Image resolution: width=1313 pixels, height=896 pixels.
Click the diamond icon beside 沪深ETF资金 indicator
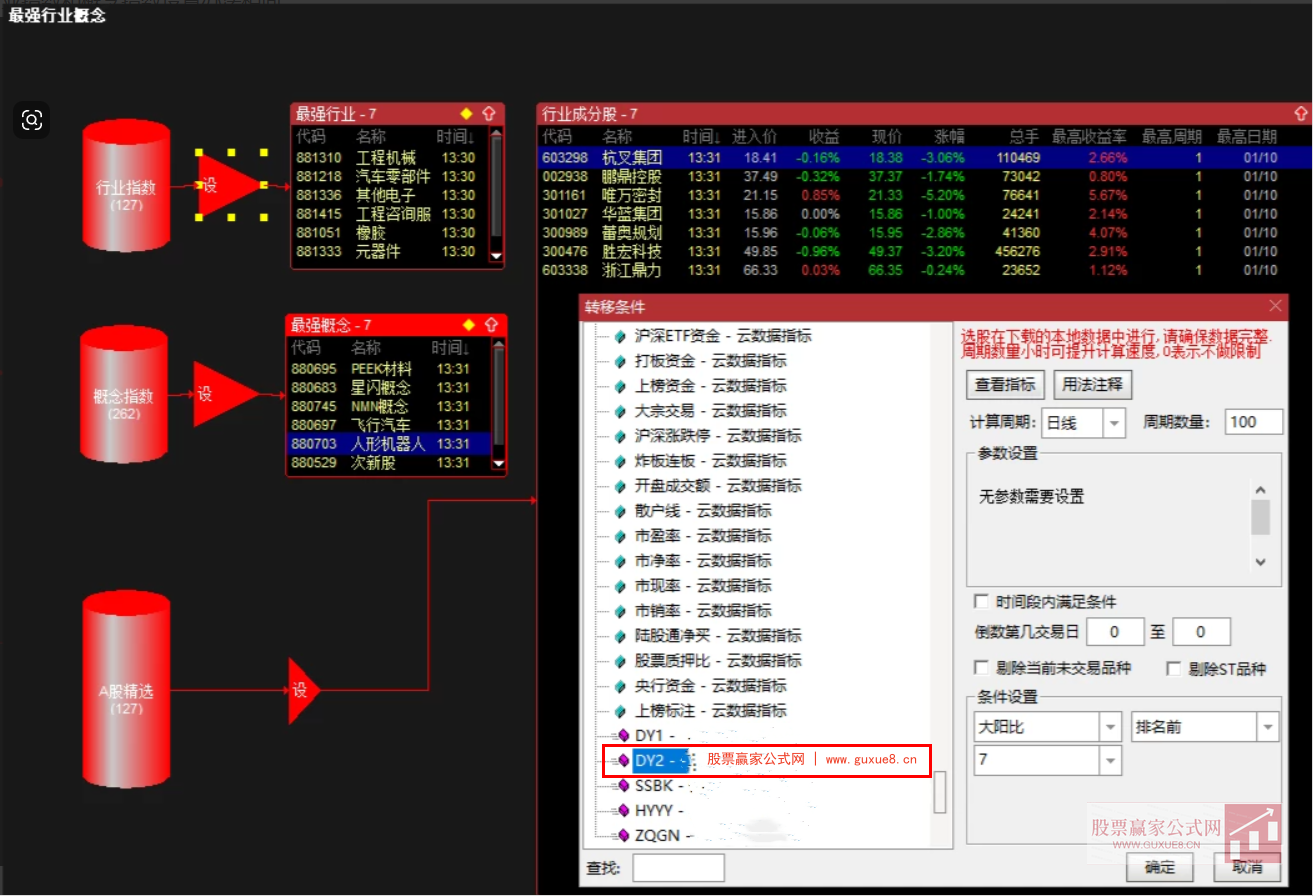coord(617,335)
